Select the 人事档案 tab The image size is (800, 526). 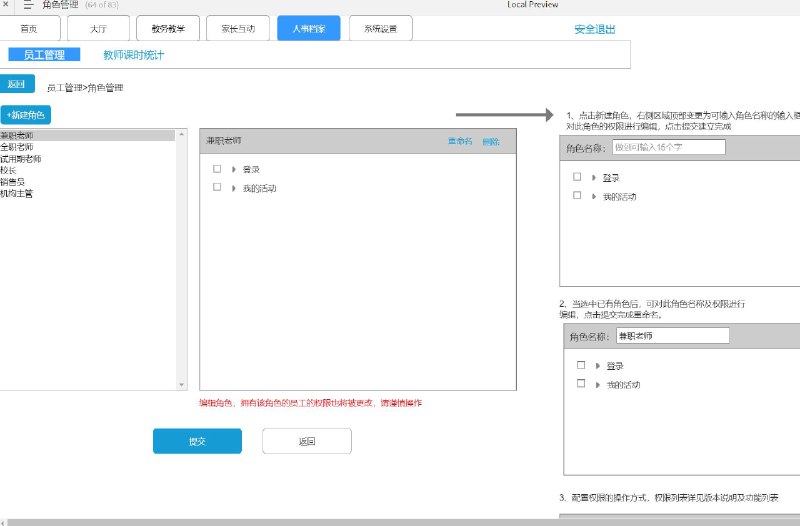309,29
